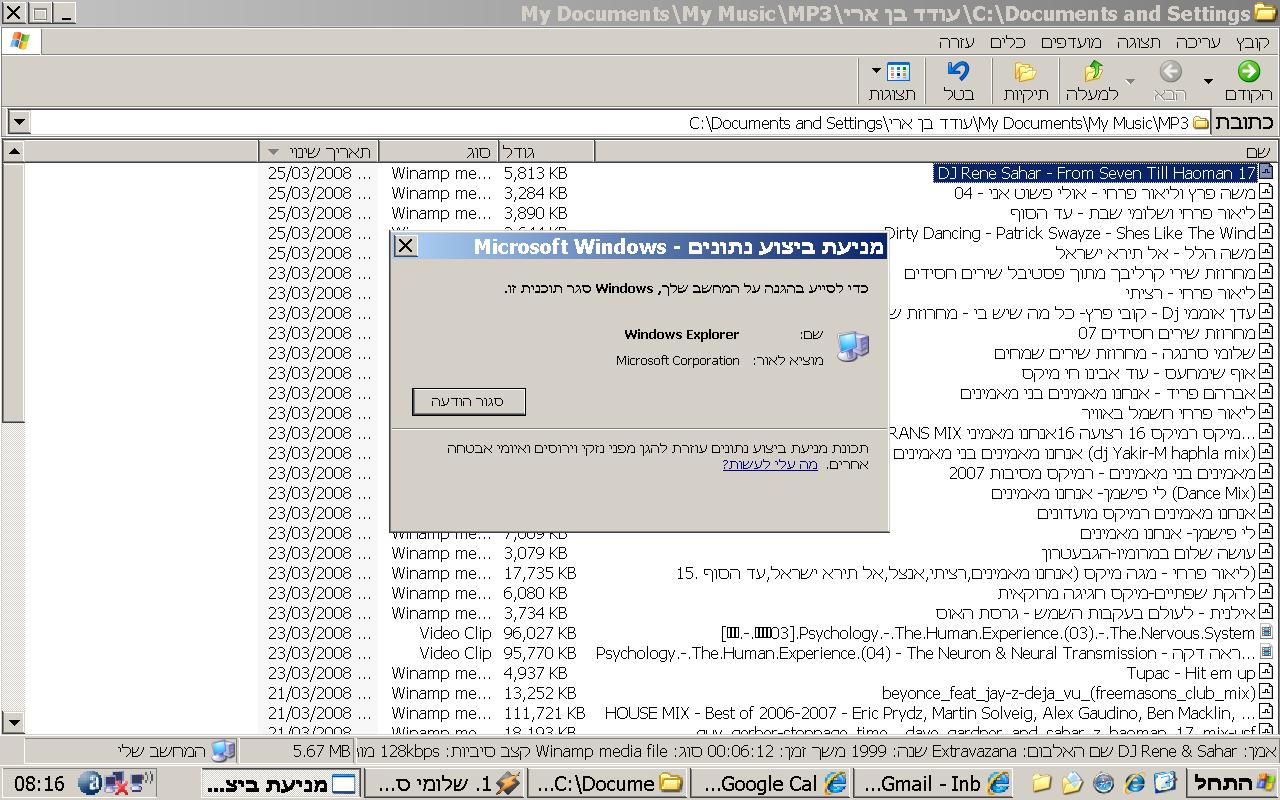Open the 'מה עלי לעשות?' help link
This screenshot has height=800, width=1280.
(770, 464)
